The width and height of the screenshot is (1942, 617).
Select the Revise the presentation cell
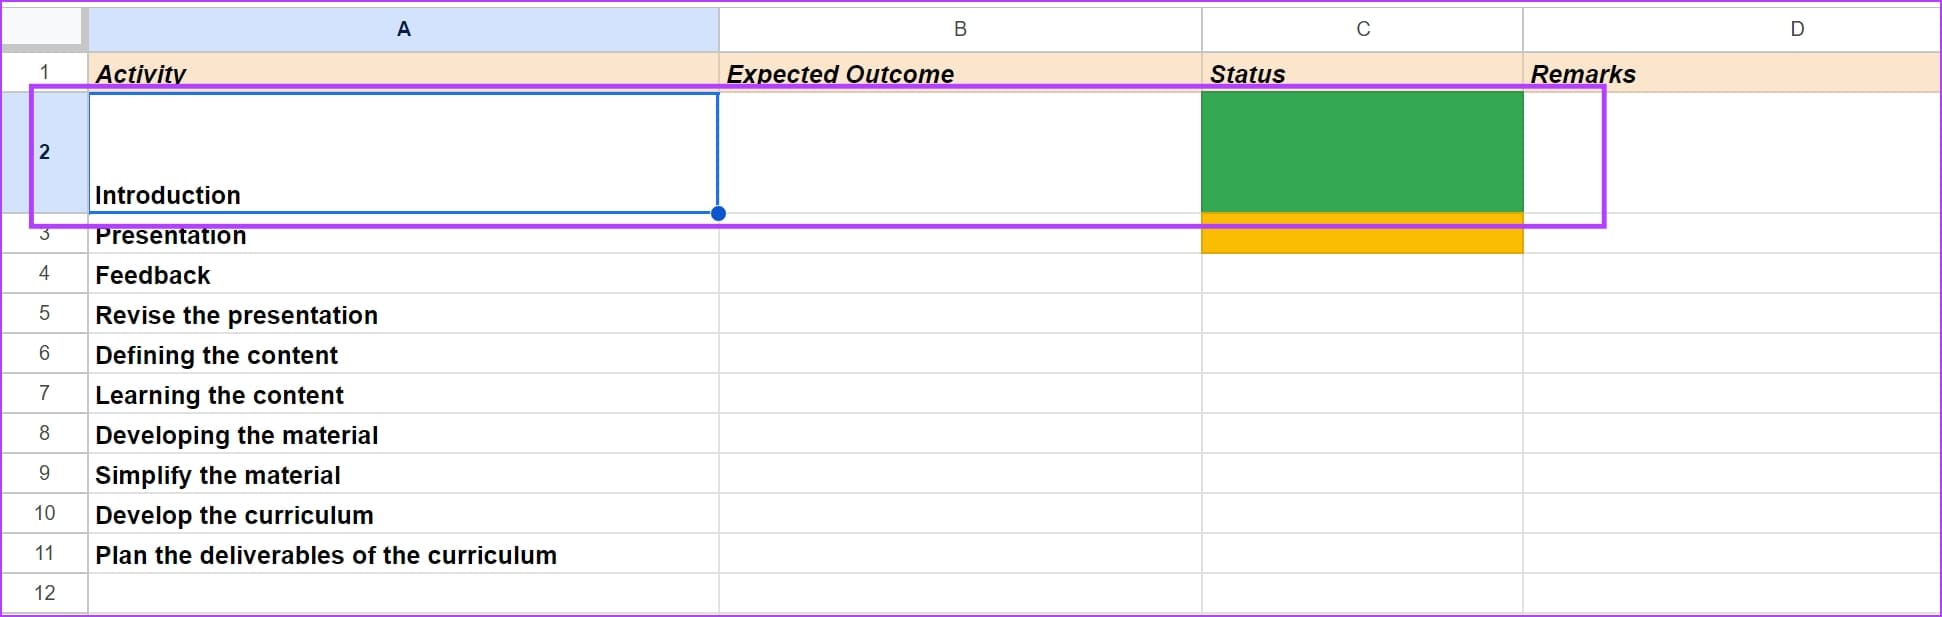[x=403, y=313]
